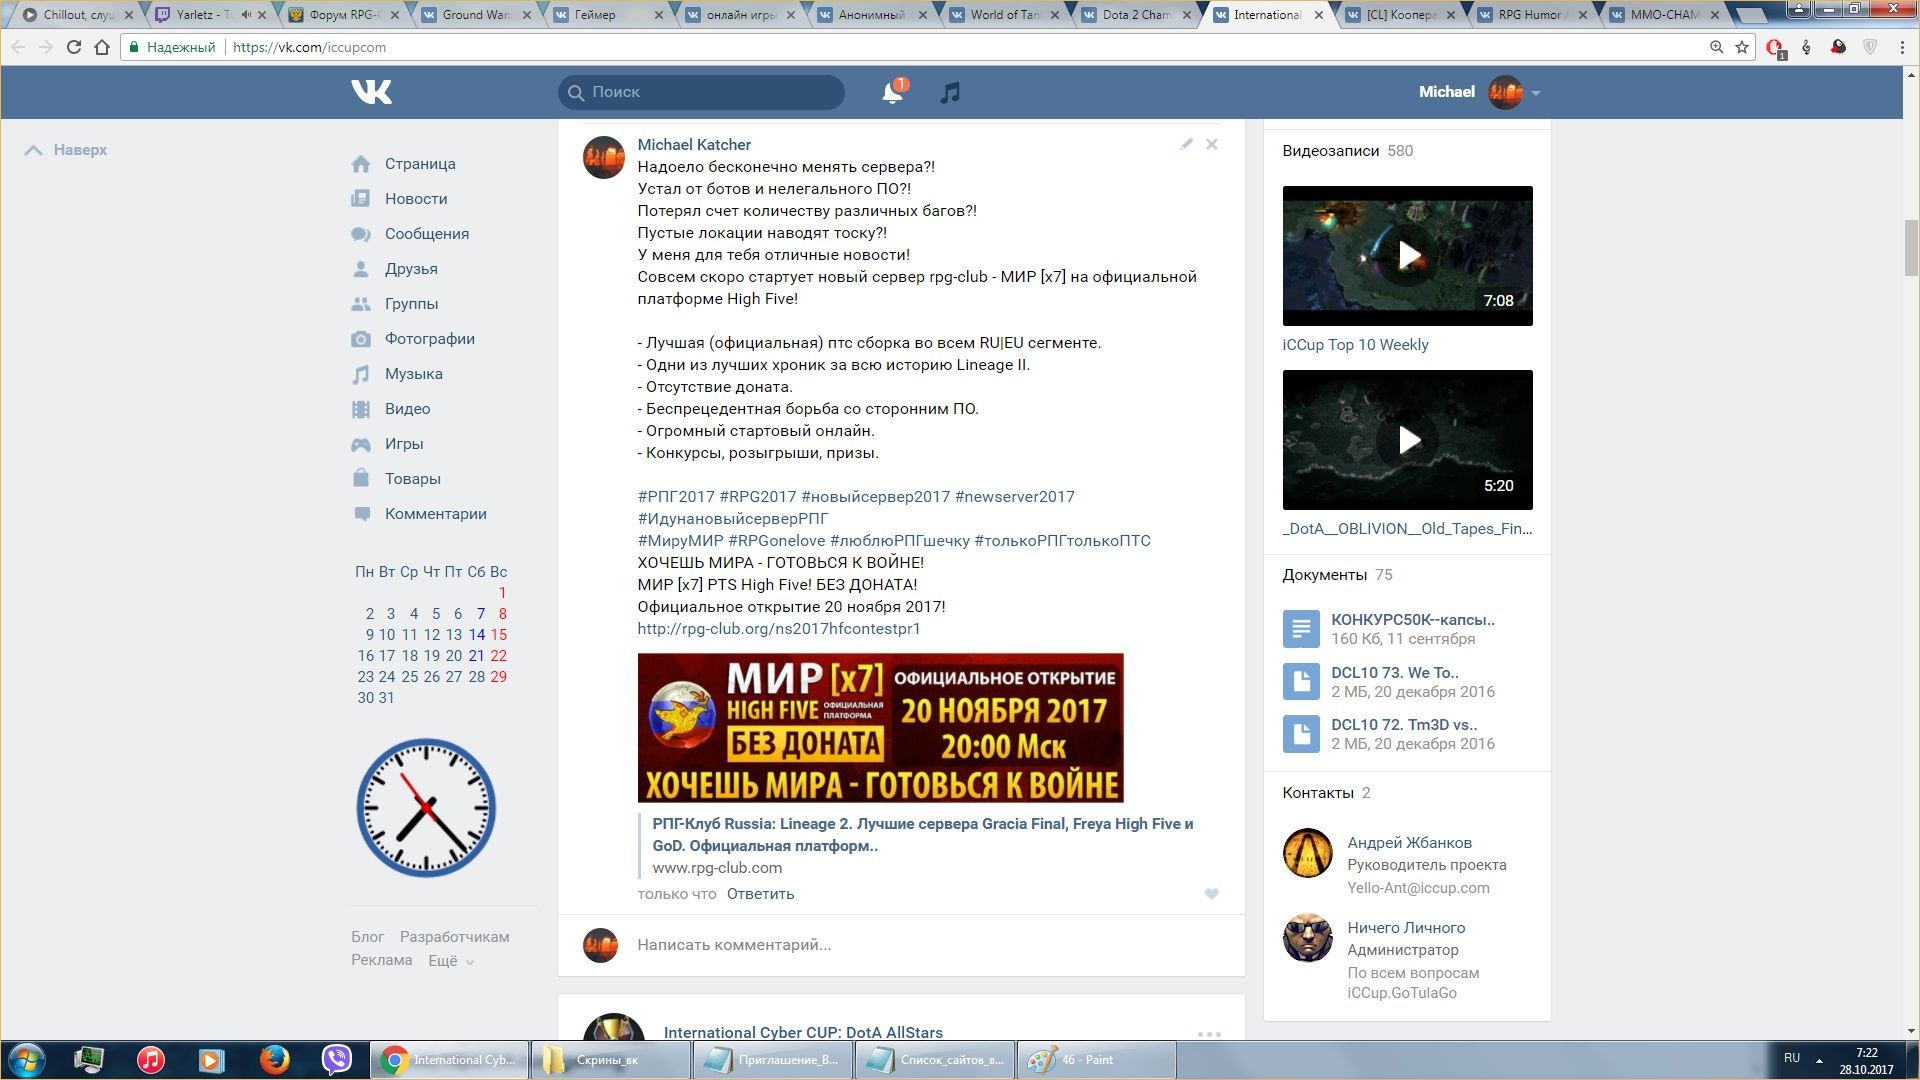The height and width of the screenshot is (1080, 1920).
Task: Expand the Ещё footer menu
Action: point(450,961)
